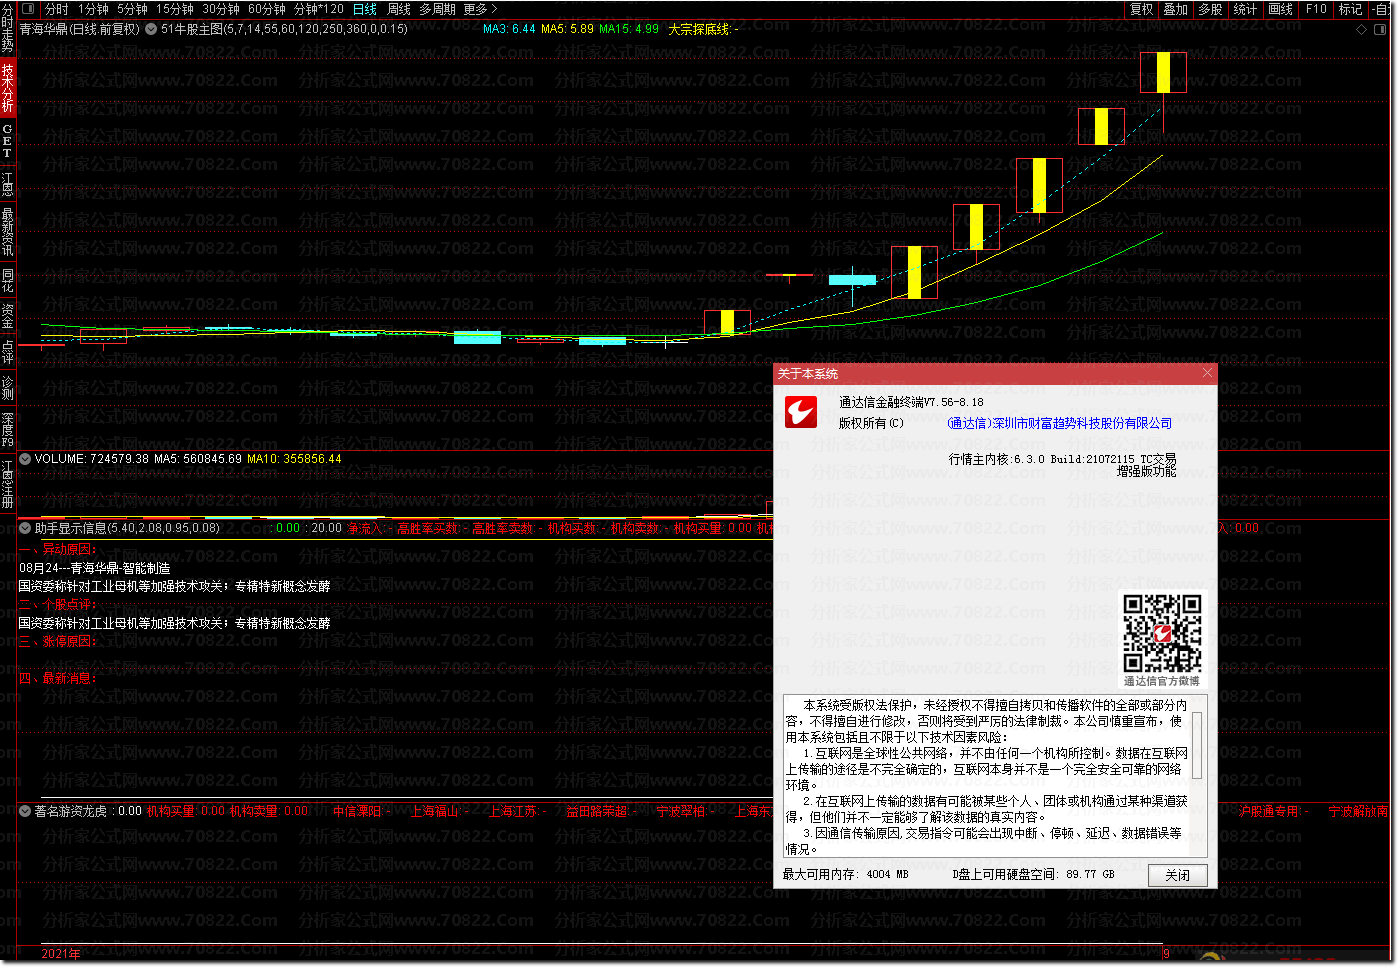The width and height of the screenshot is (1400, 968).
Task: Select the 日线 daily period
Action: (365, 9)
